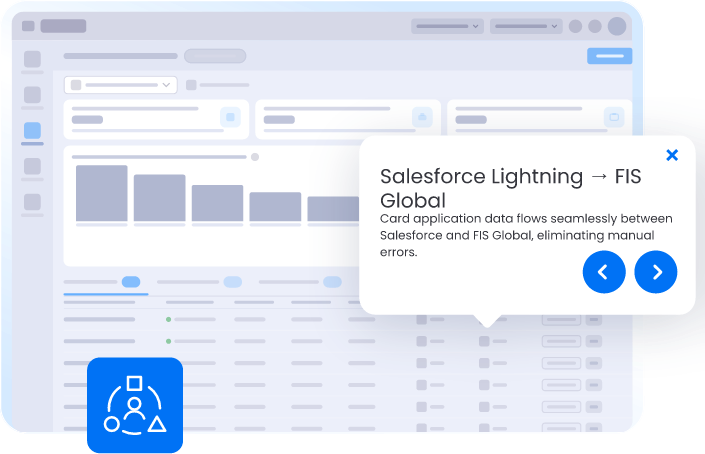Click the blue user-and-shapes icon tile
Image resolution: width=705 pixels, height=454 pixels.
point(135,405)
